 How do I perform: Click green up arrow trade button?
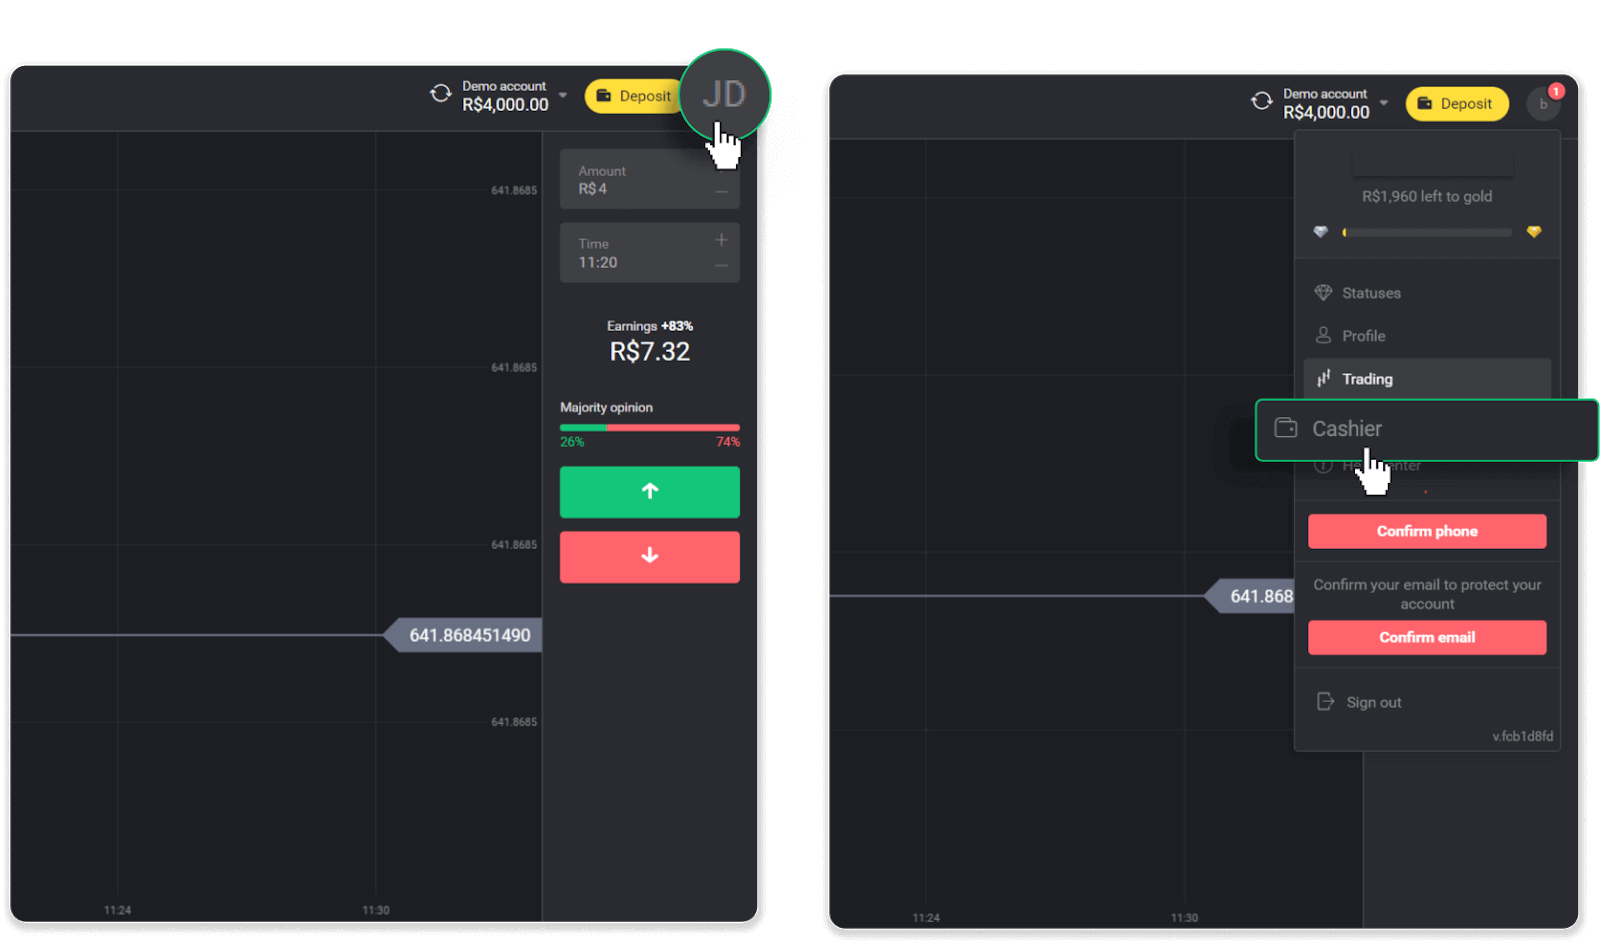click(x=649, y=492)
